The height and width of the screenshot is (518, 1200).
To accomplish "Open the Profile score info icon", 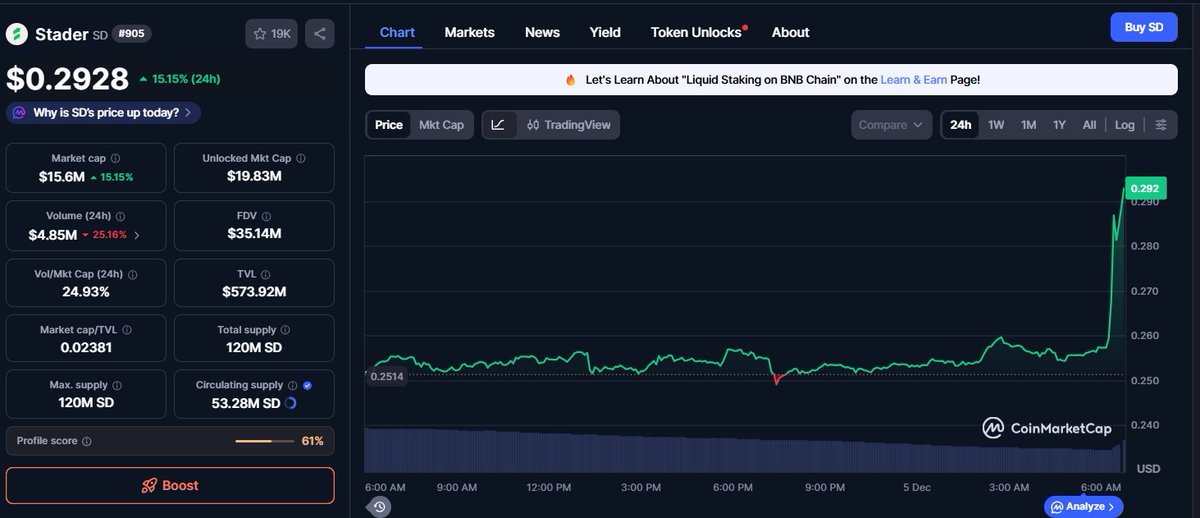I will point(86,441).
